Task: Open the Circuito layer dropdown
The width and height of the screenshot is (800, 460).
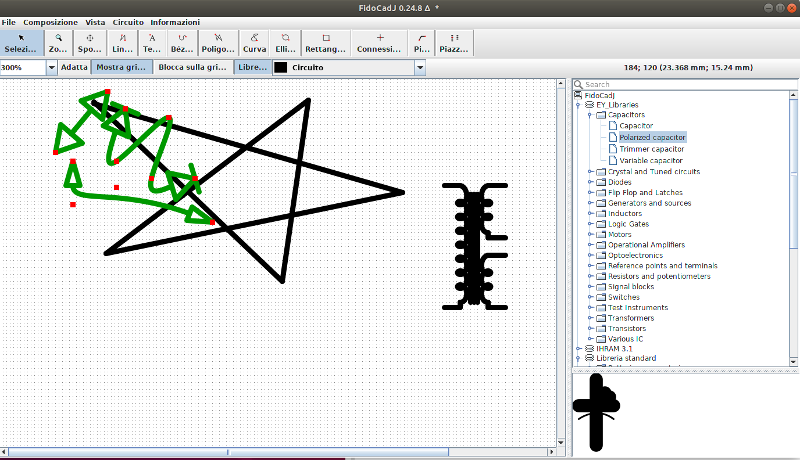Action: [x=420, y=67]
